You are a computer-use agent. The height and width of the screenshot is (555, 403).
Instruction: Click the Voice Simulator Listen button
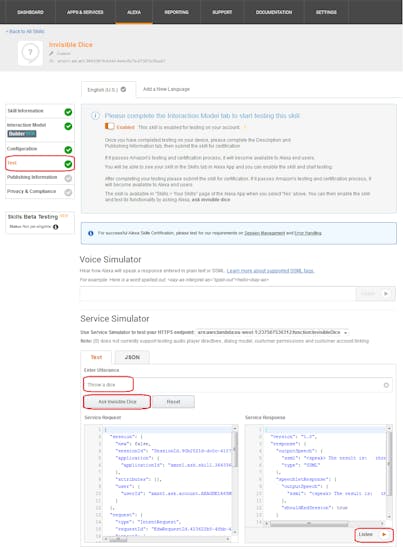(x=375, y=293)
